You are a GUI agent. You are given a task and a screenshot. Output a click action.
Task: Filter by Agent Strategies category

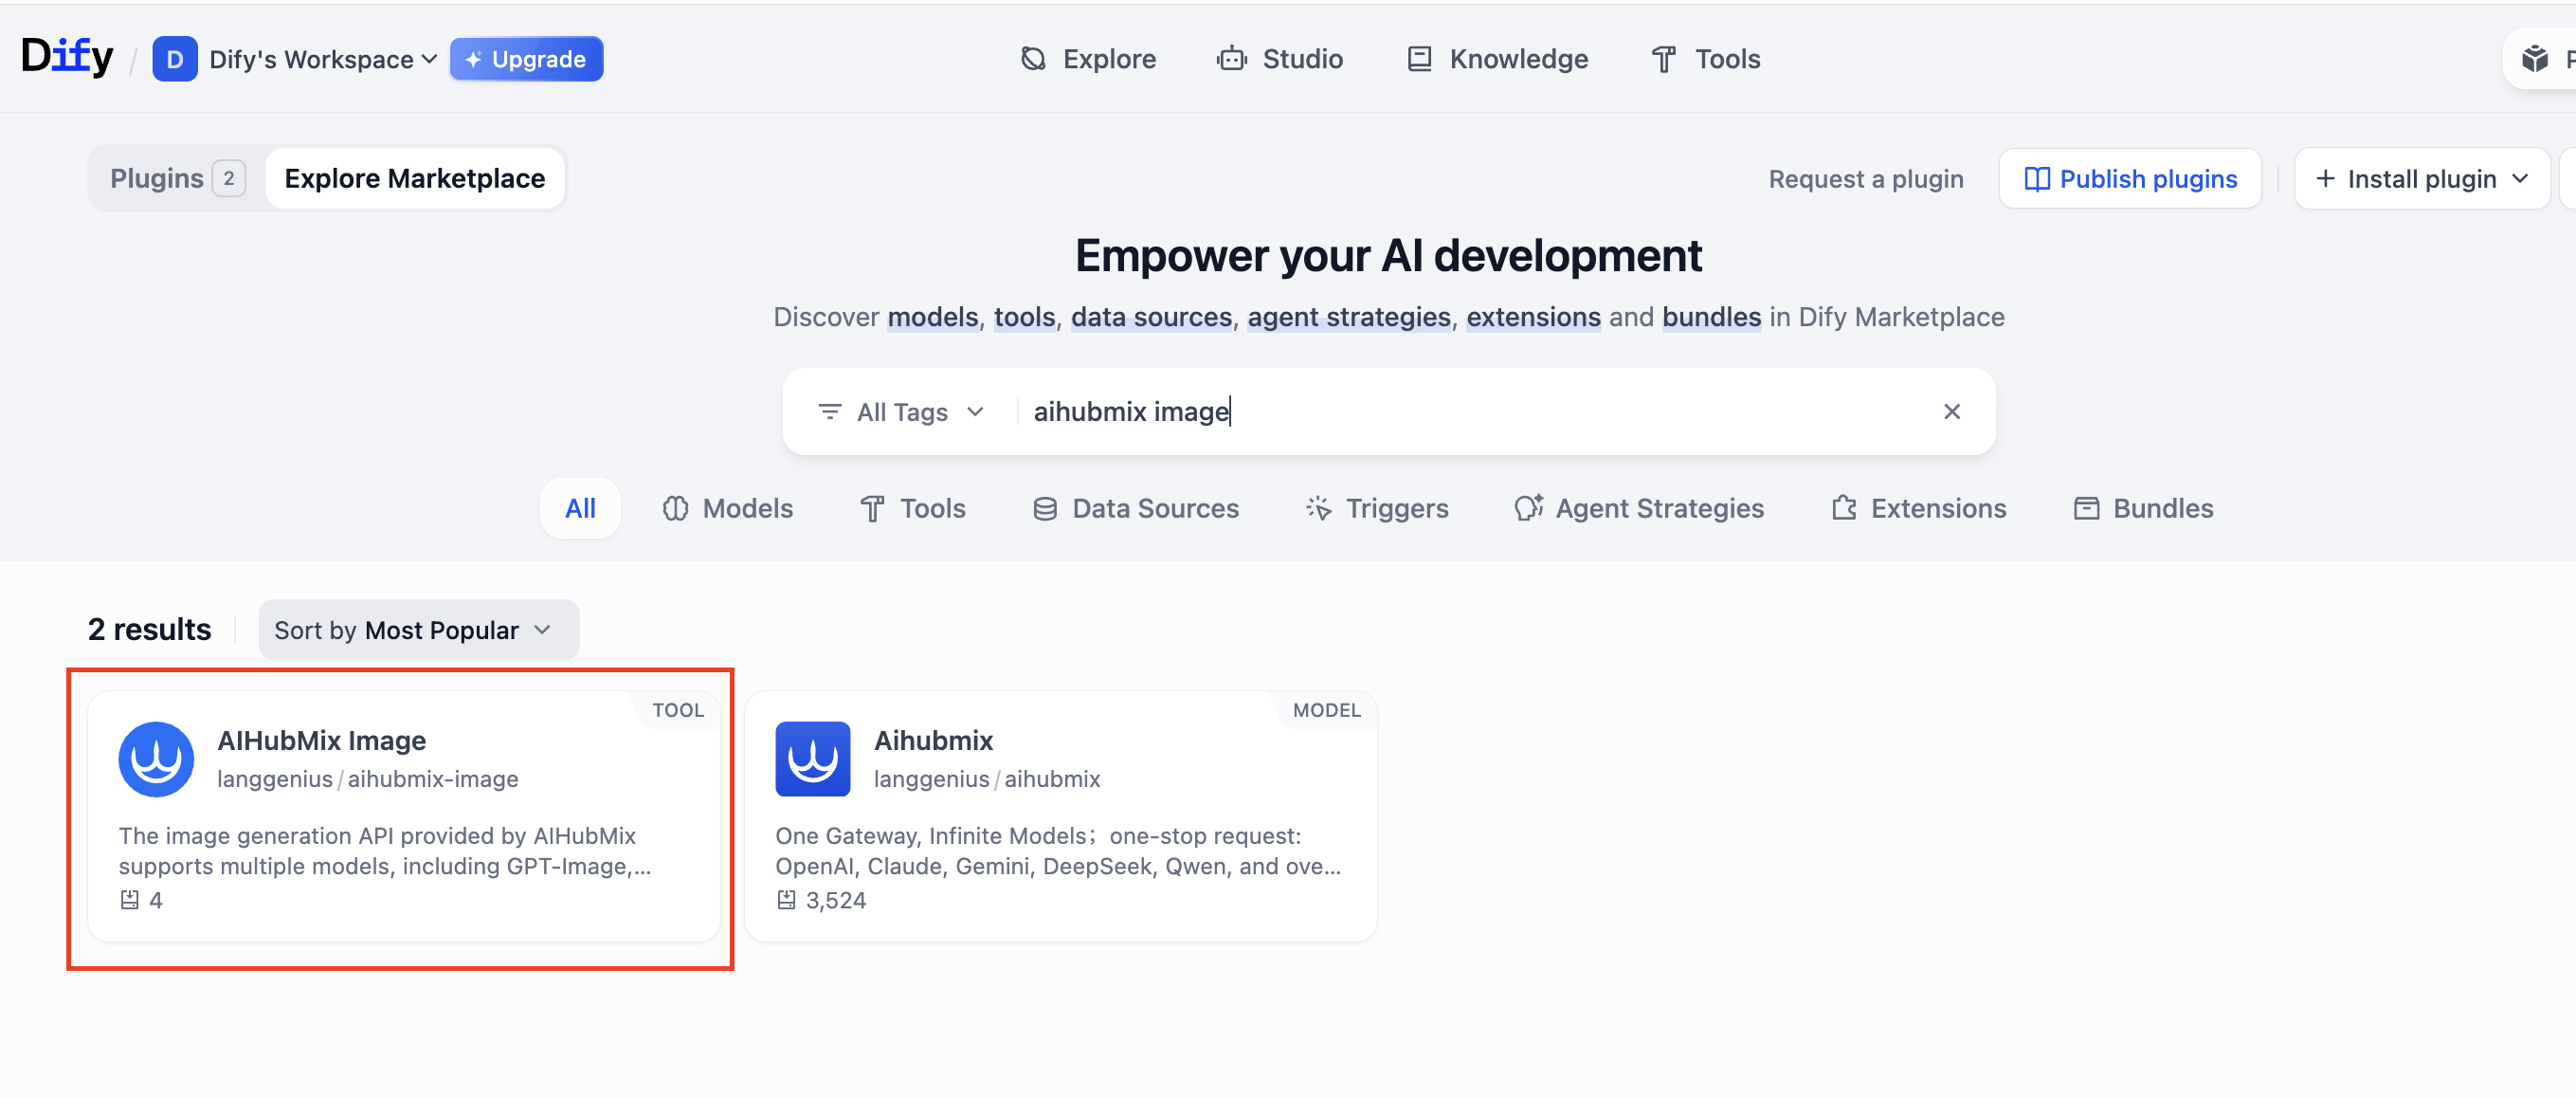pyautogui.click(x=1638, y=508)
